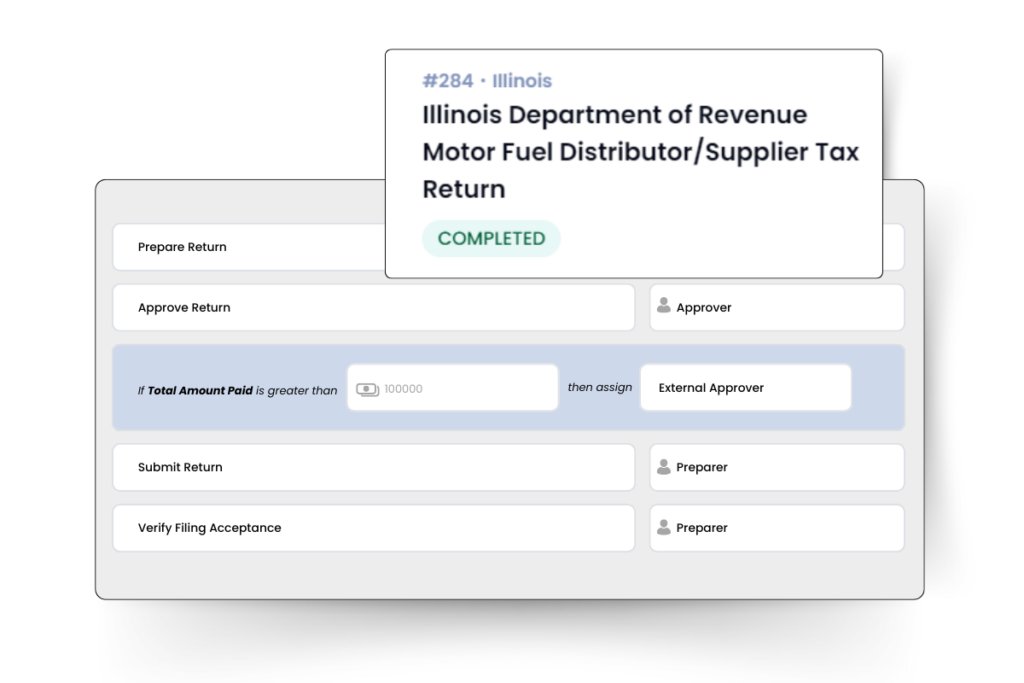This screenshot has width=1024, height=683.
Task: Click the bold Total Amount Paid condition
Action: (x=199, y=391)
